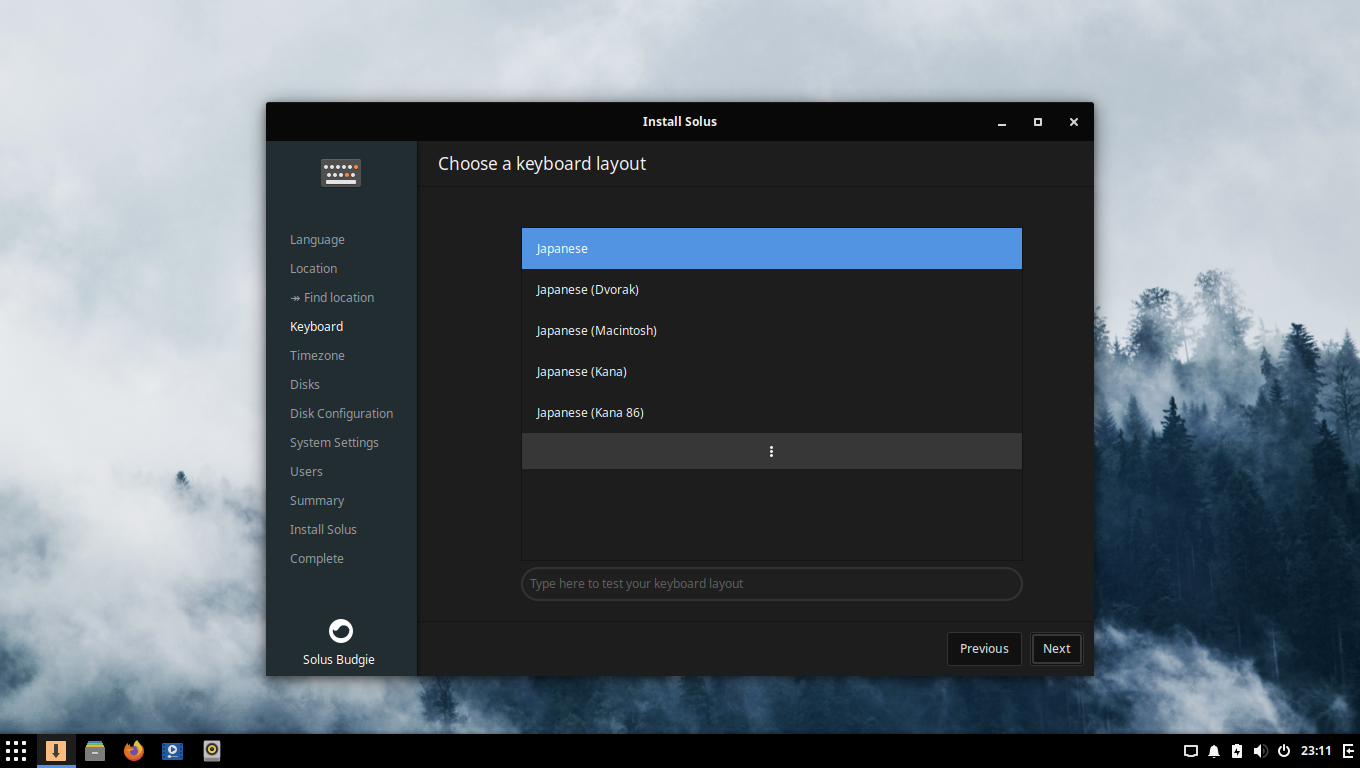Select the Japanese (Kana) layout

point(772,371)
